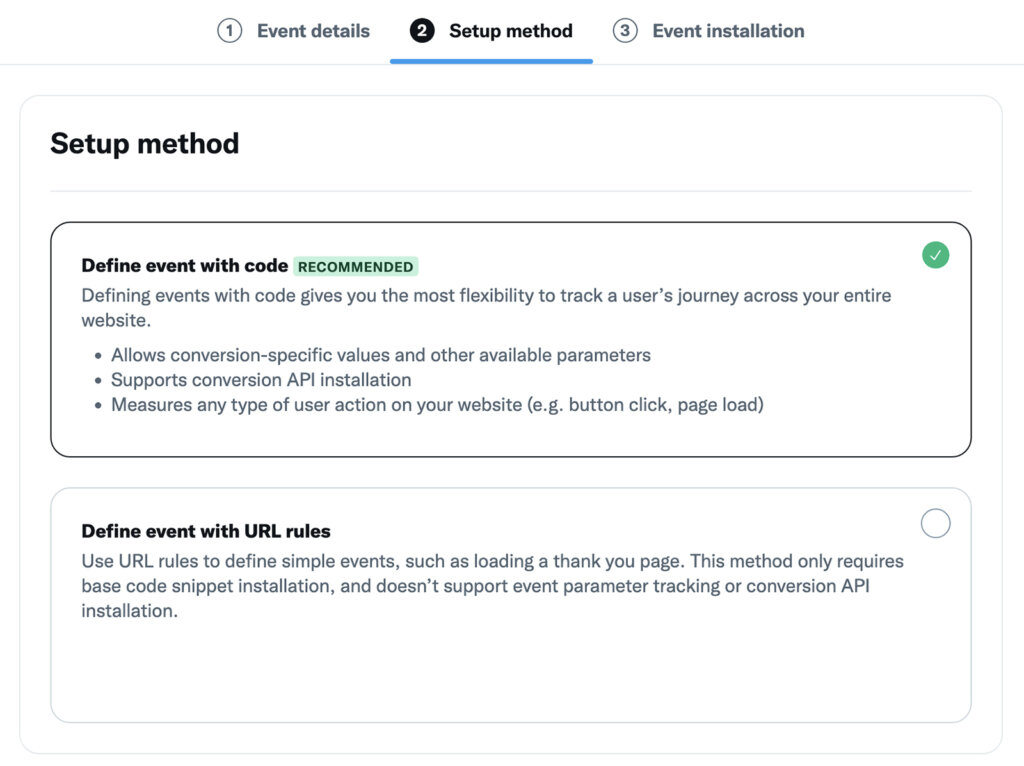Click the green checkmark on the code option
Viewport: 1024px width, 766px height.
pos(935,255)
